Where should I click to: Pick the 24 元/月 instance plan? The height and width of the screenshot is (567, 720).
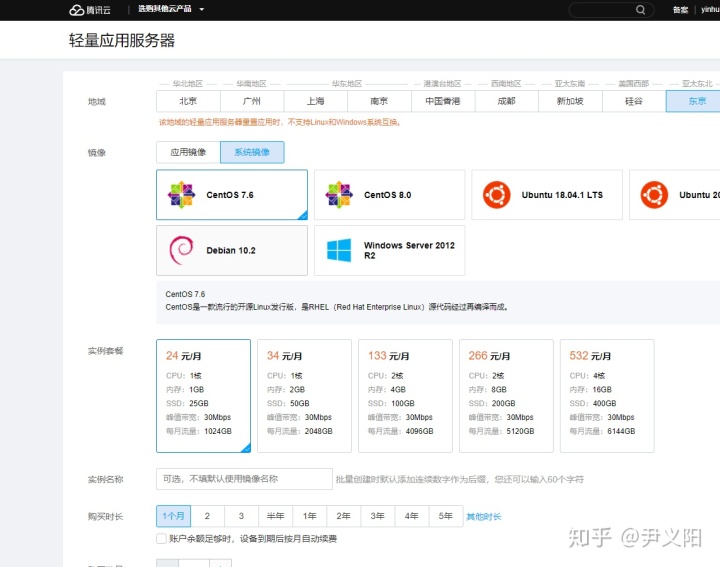(x=203, y=396)
